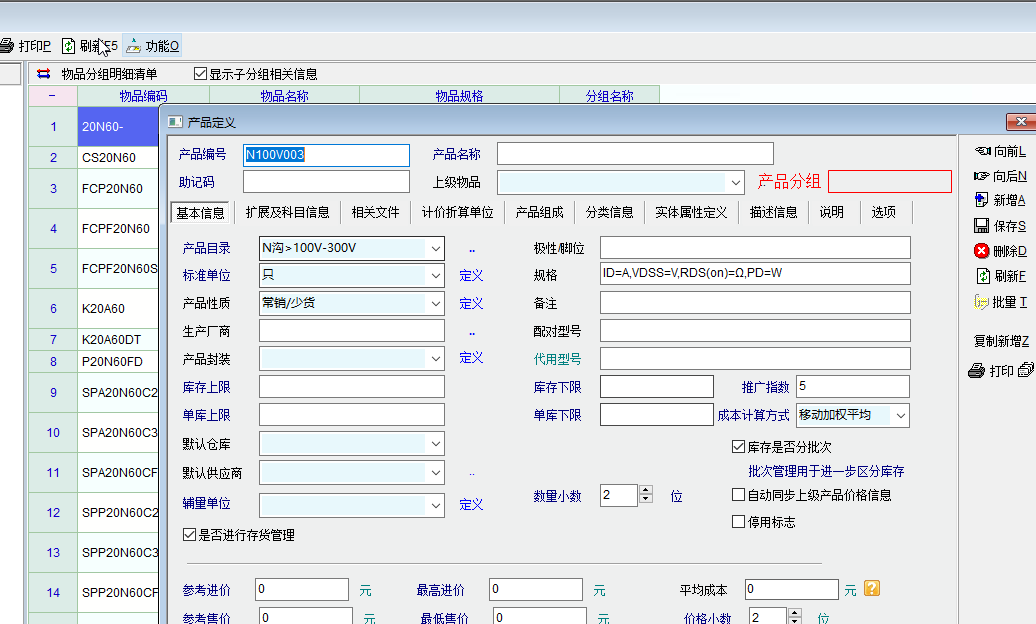This screenshot has width=1036, height=624.
Task: Toggle the 显示子分组相关信息 checkbox
Action: 200,74
